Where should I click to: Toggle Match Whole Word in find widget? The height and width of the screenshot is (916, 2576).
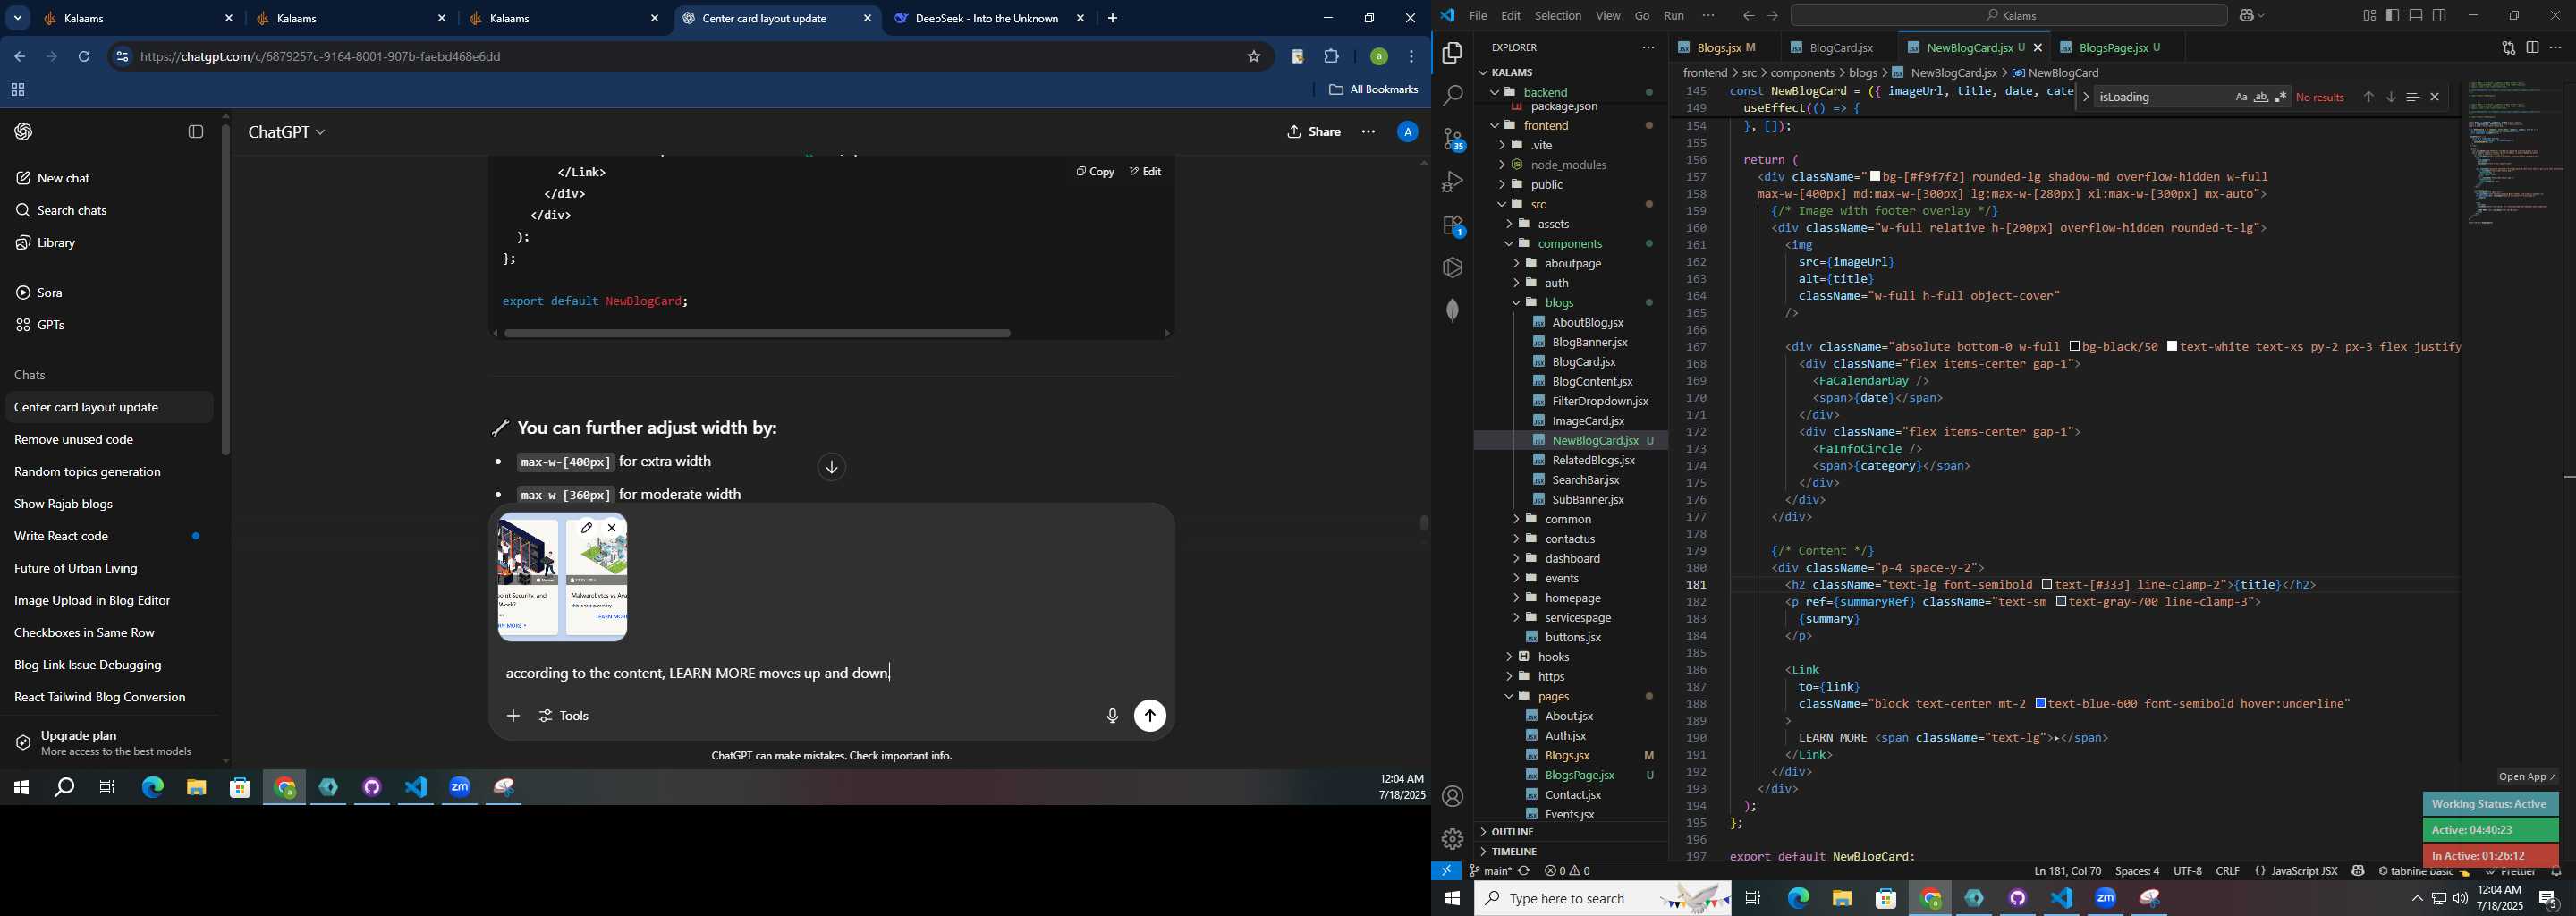click(2261, 97)
